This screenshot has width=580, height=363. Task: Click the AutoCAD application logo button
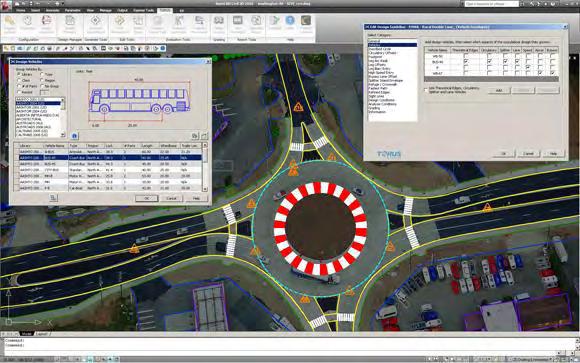click(x=6, y=5)
